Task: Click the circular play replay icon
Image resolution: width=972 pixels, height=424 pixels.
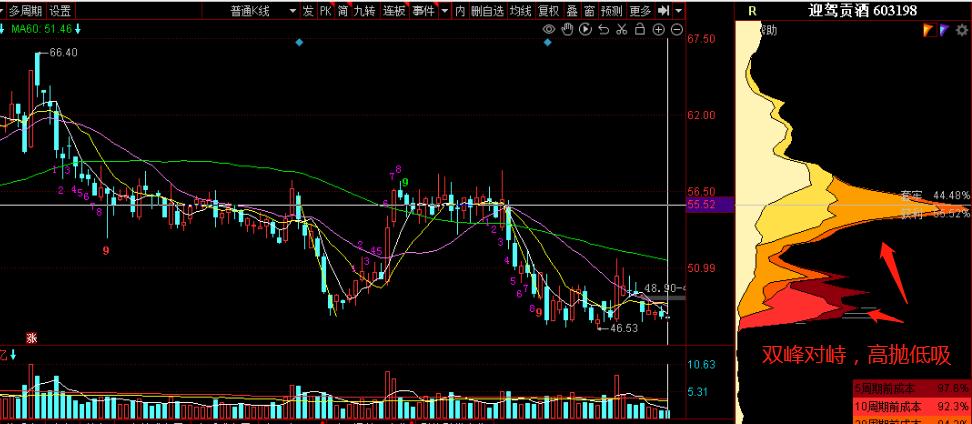Action: 585,30
